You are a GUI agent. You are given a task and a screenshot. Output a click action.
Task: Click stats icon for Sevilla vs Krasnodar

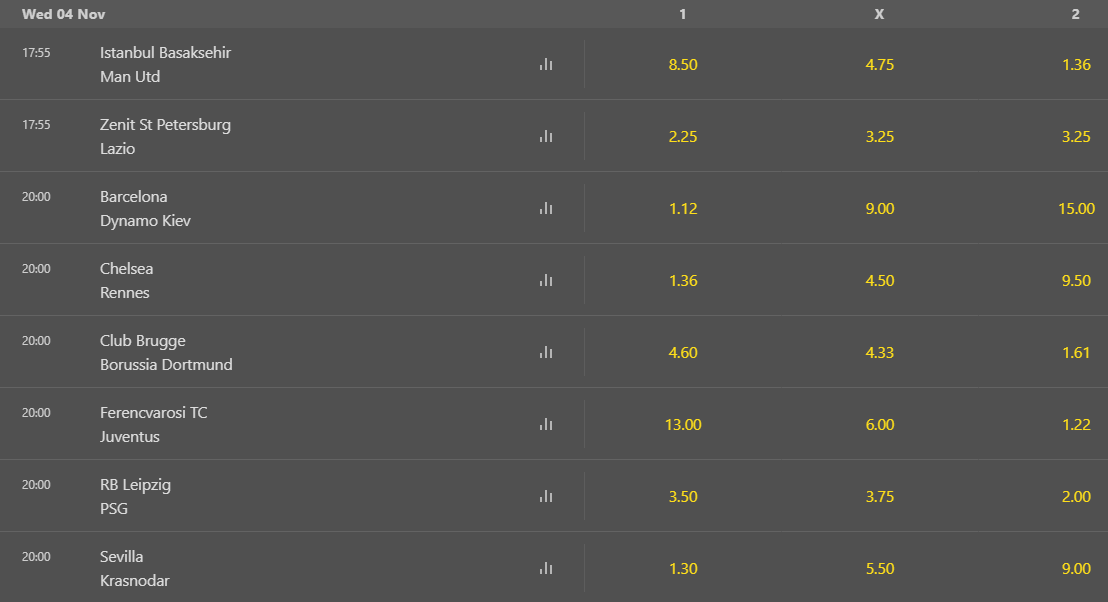point(545,568)
